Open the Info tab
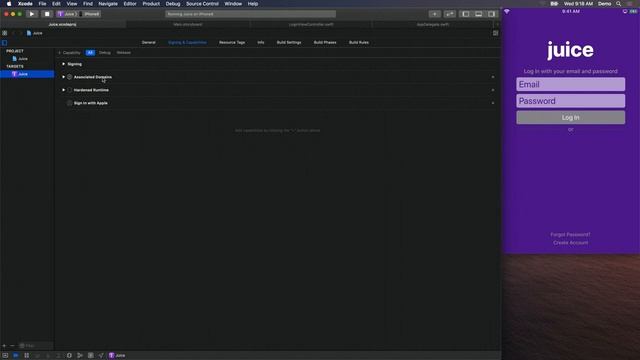Screen dimensions: 640x360 point(261,42)
